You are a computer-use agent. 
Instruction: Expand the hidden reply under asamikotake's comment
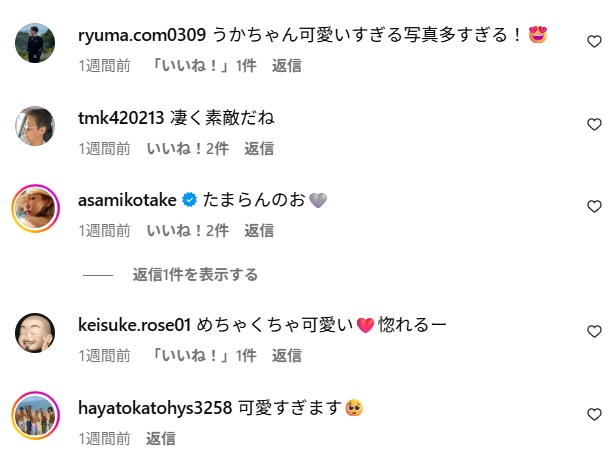(x=195, y=275)
